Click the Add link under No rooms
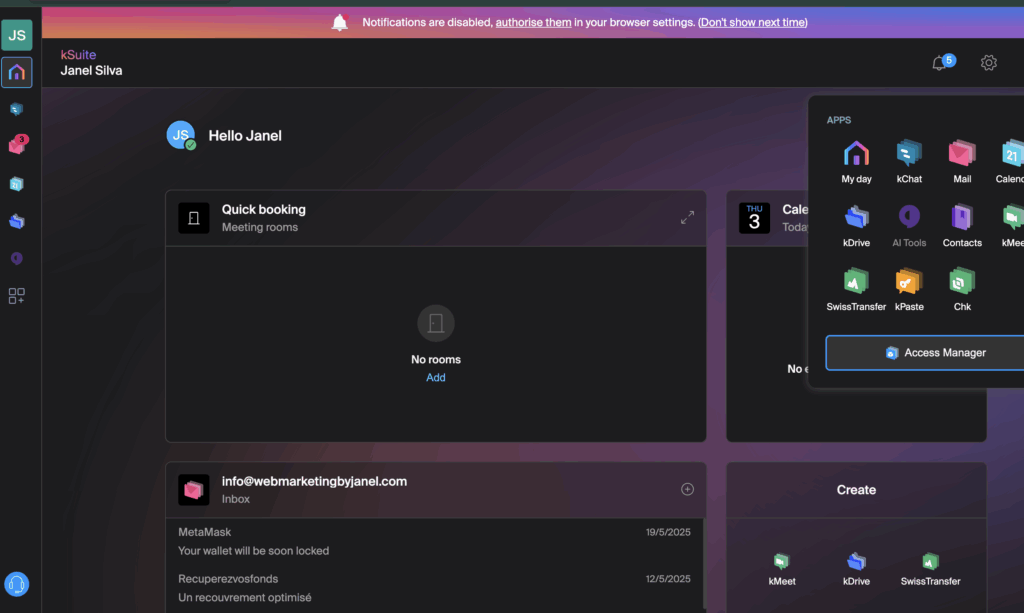1024x613 pixels. point(436,377)
